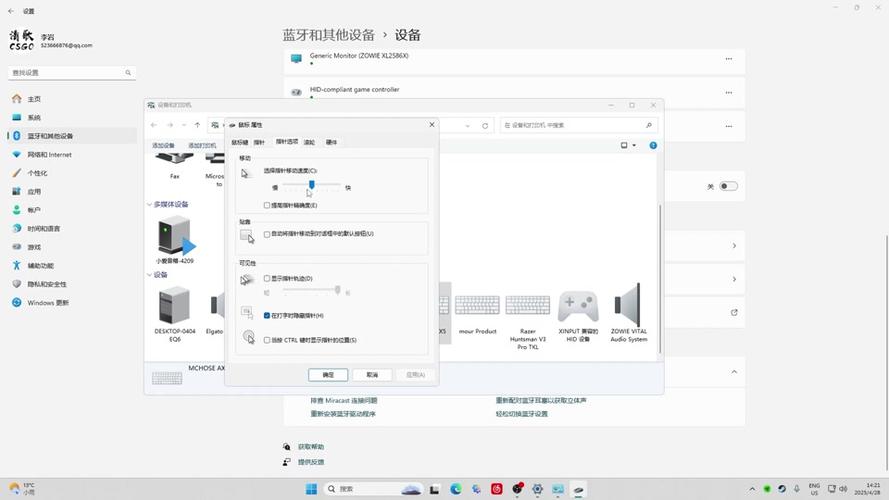Enable 显示指针轨迹 checkbox

[267, 278]
